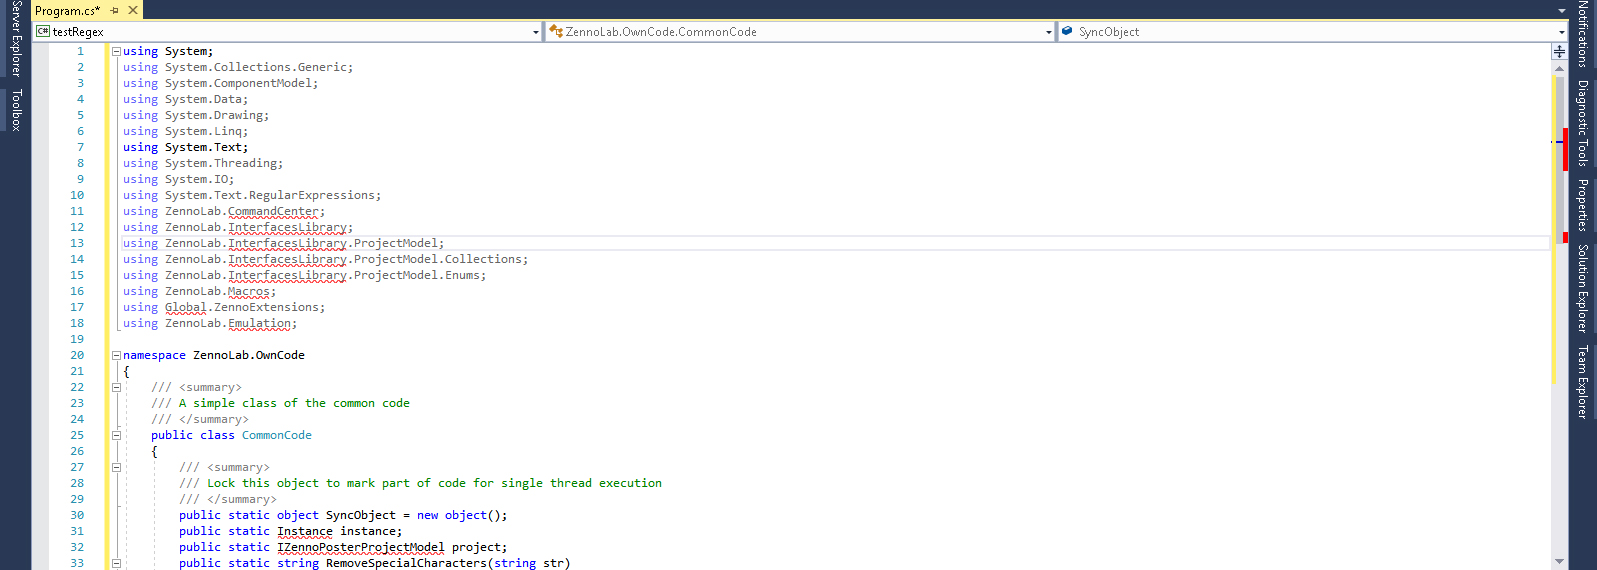Click the line 'using System.Text.RegularExpressions;'
Screen dimensions: 1597x570
[x=252, y=195]
